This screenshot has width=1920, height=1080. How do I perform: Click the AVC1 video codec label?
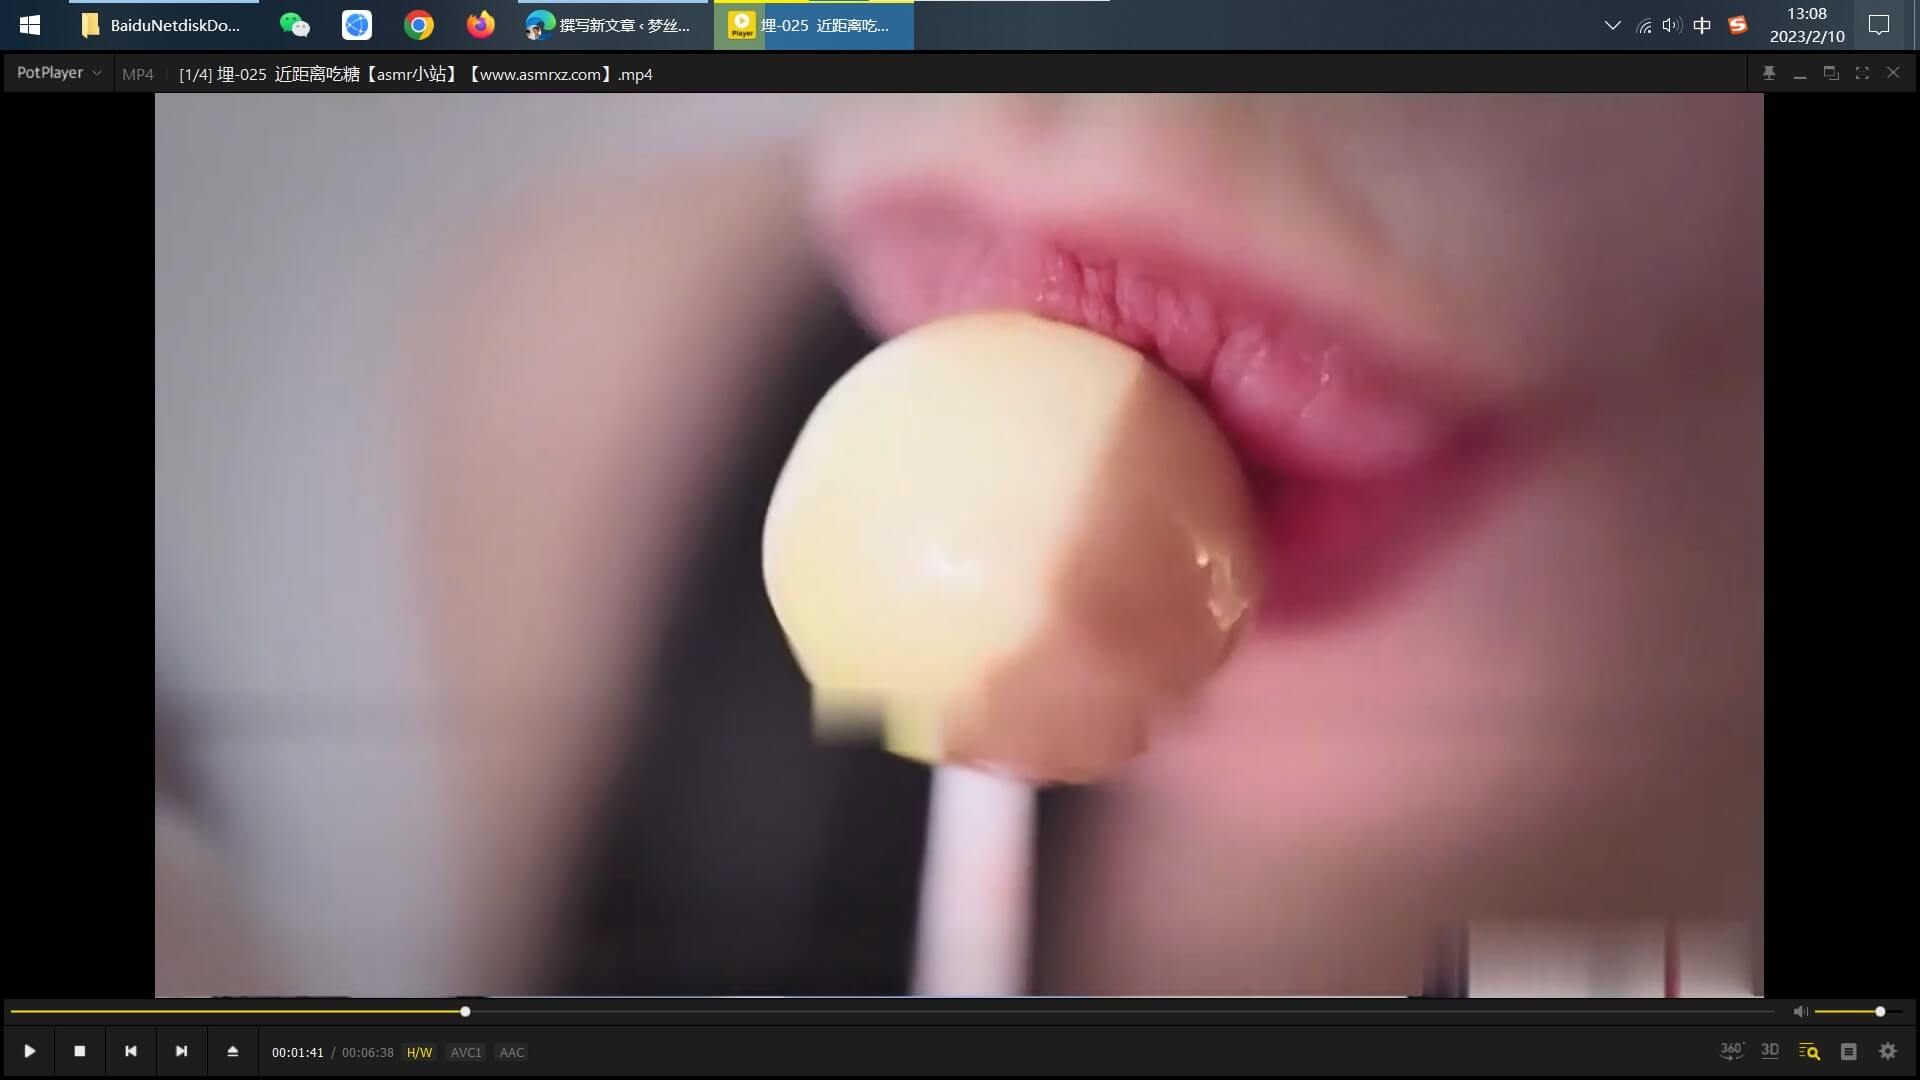[465, 1052]
